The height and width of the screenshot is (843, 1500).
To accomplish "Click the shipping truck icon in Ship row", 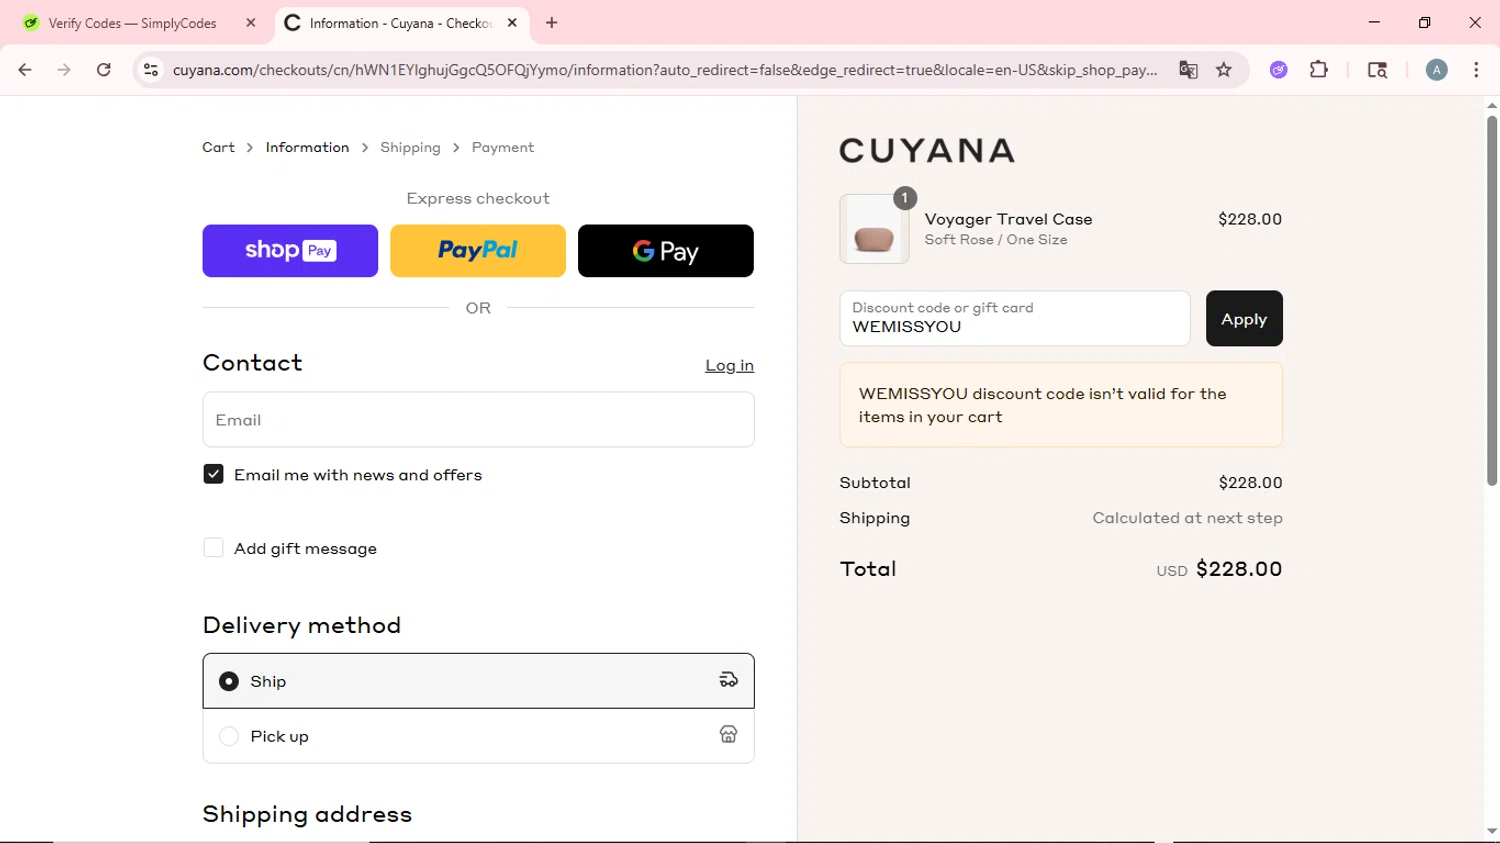I will click(x=728, y=680).
